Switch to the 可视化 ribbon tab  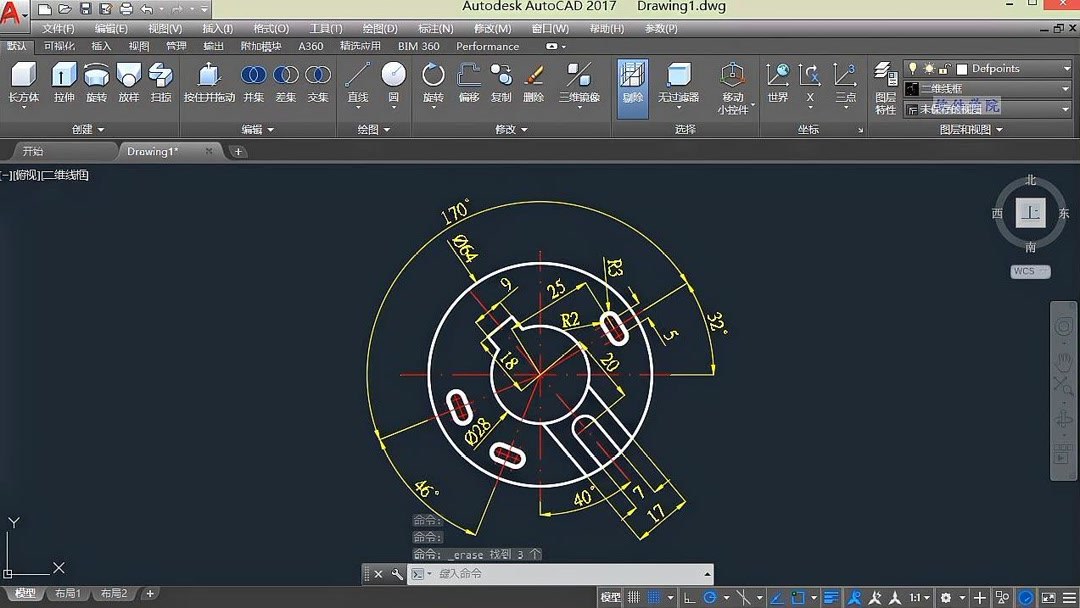(x=58, y=45)
